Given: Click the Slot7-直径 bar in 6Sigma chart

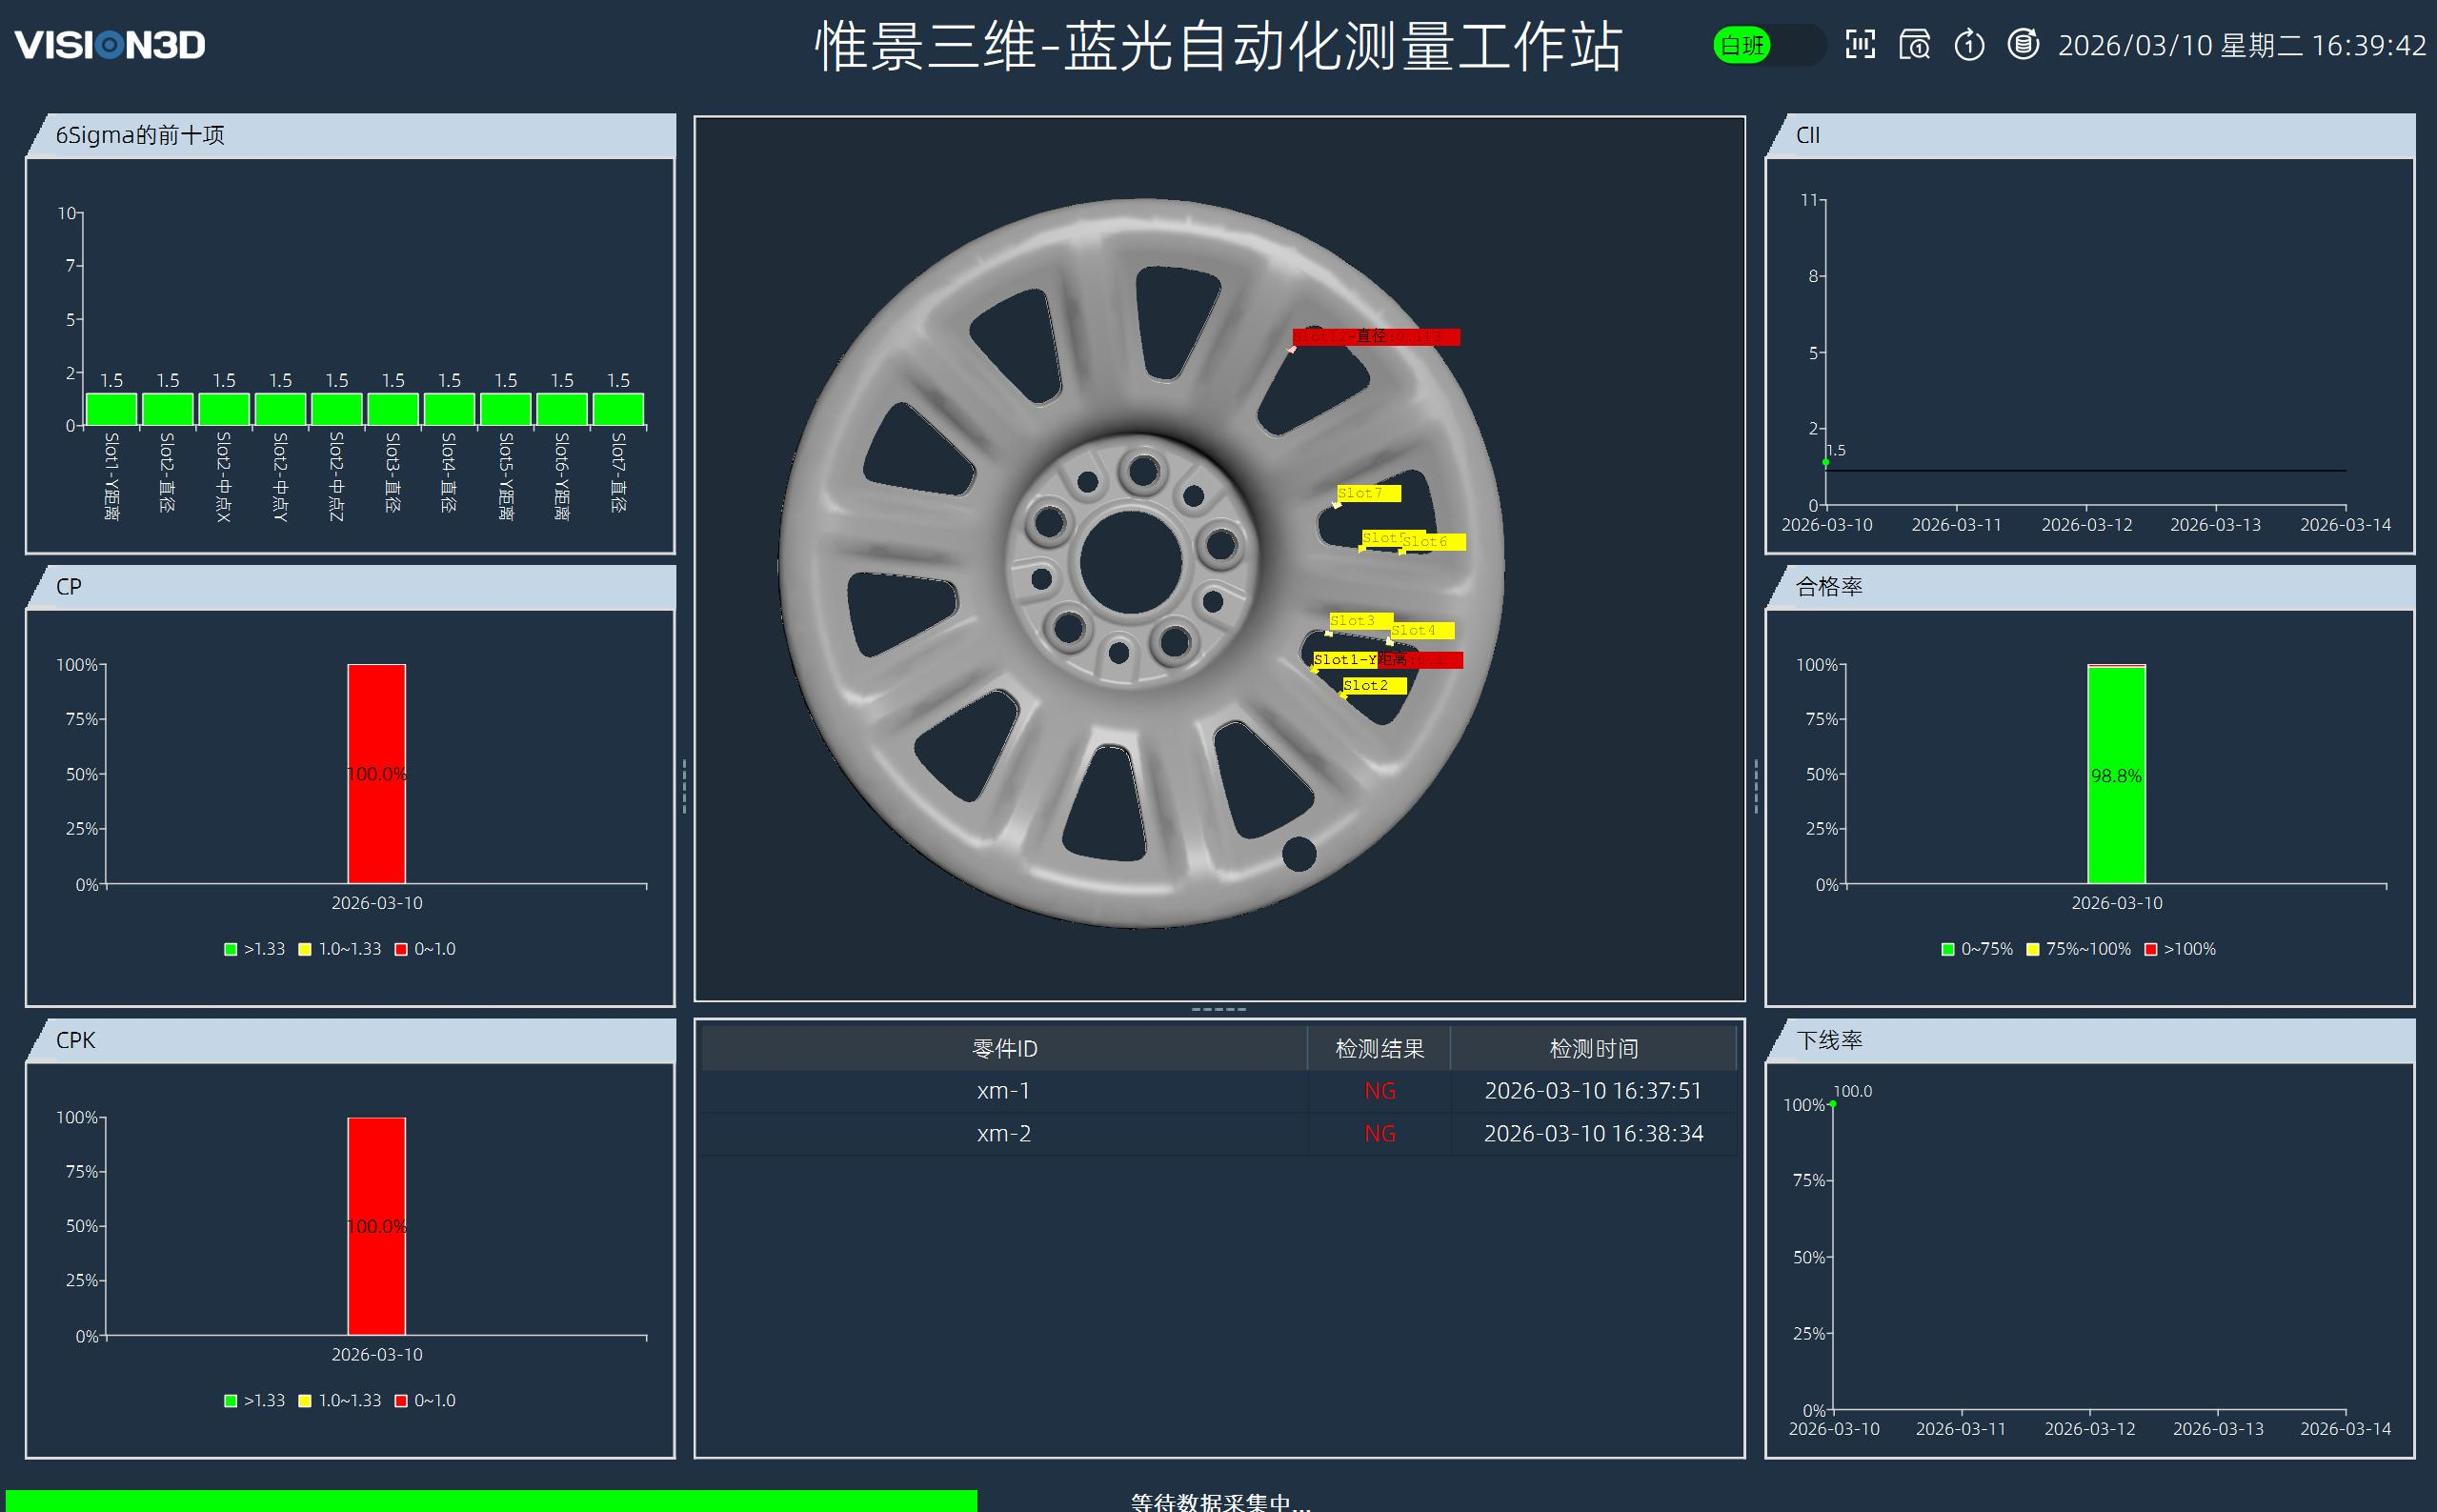Looking at the screenshot, I should pyautogui.click(x=618, y=409).
